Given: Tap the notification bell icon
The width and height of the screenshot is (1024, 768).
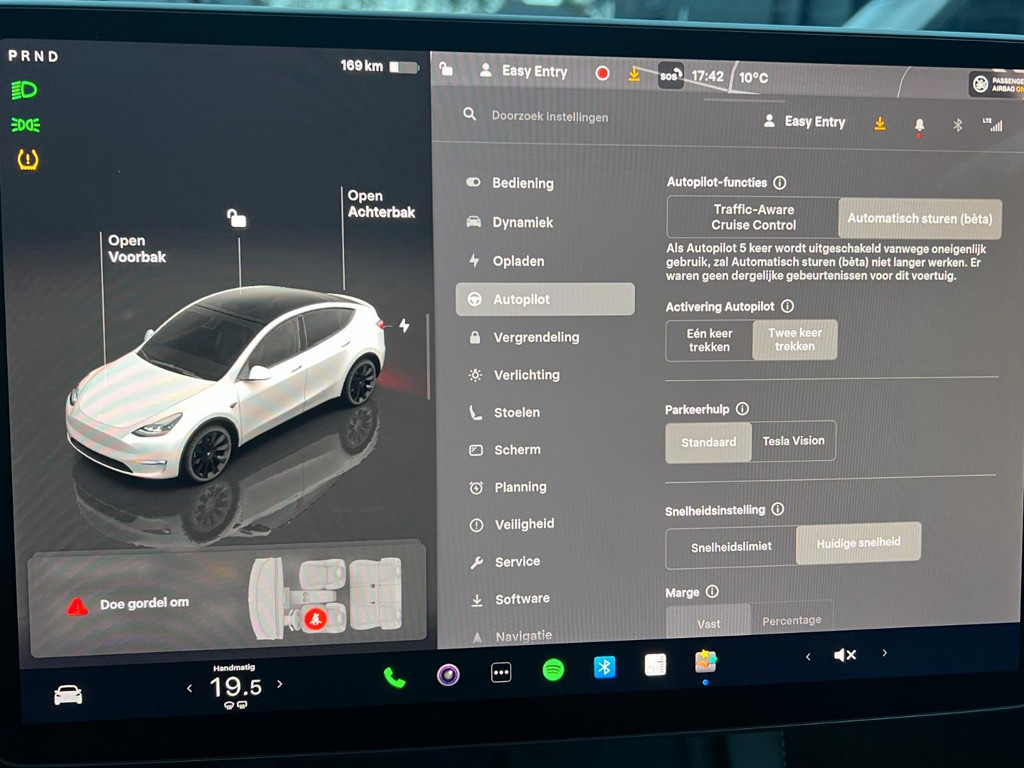Looking at the screenshot, I should click(919, 123).
